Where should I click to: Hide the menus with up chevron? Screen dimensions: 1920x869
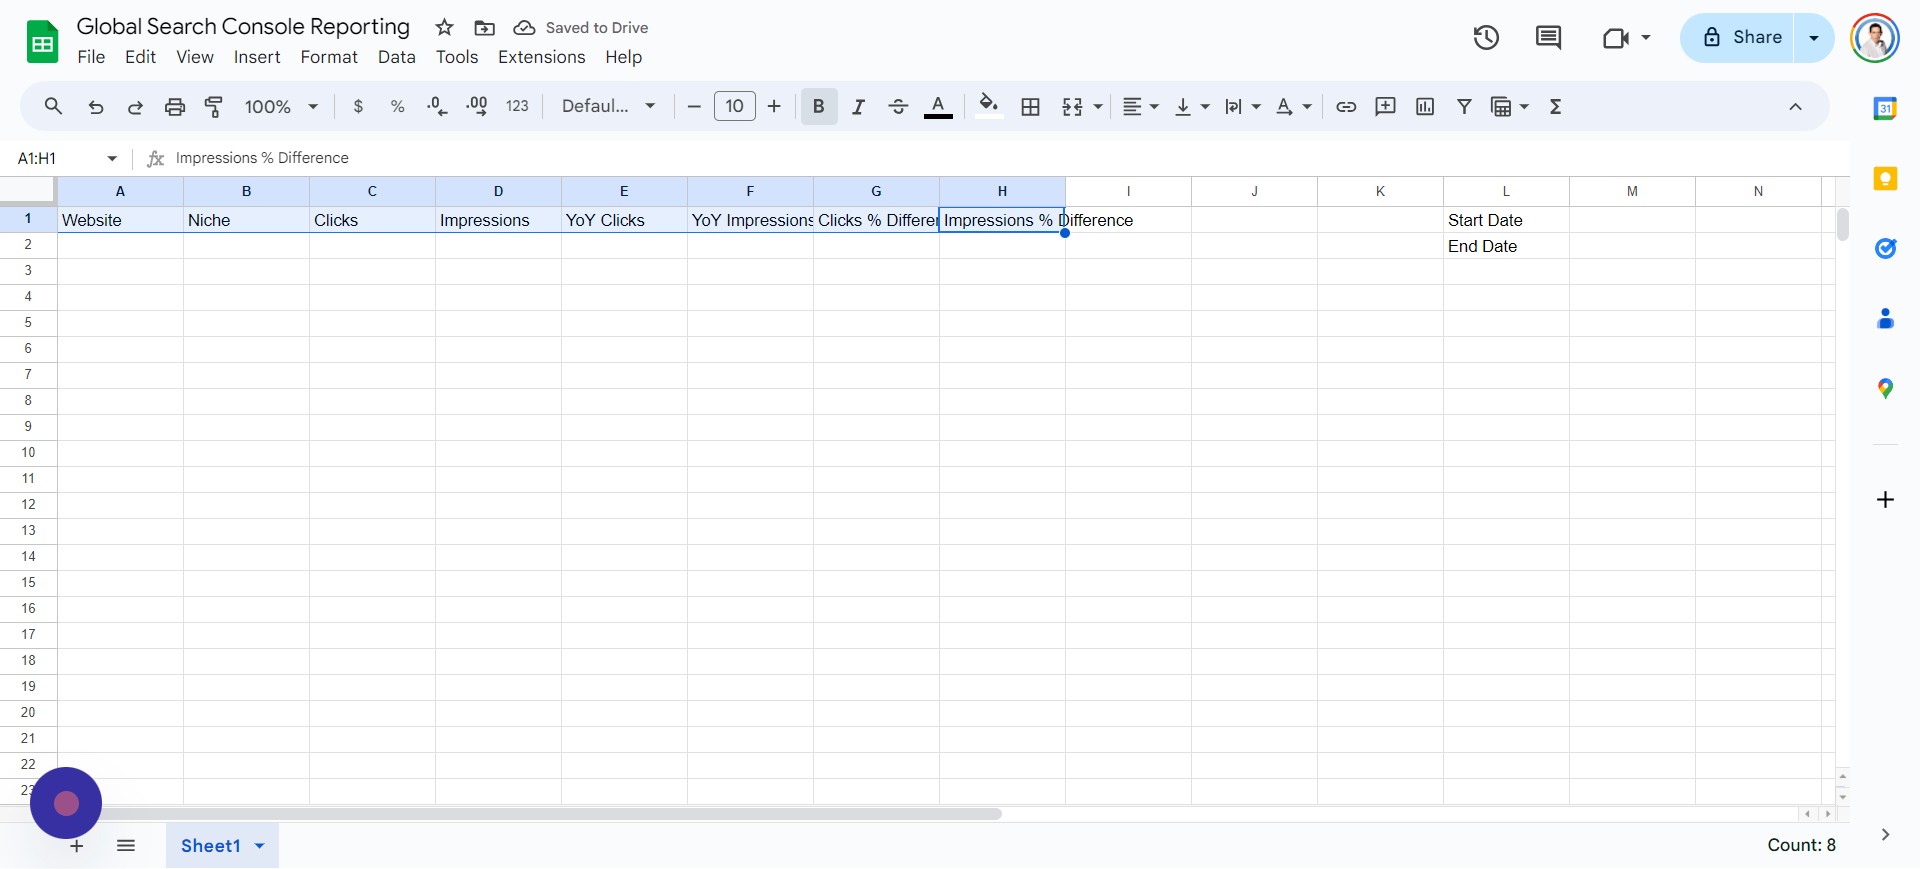click(x=1795, y=107)
